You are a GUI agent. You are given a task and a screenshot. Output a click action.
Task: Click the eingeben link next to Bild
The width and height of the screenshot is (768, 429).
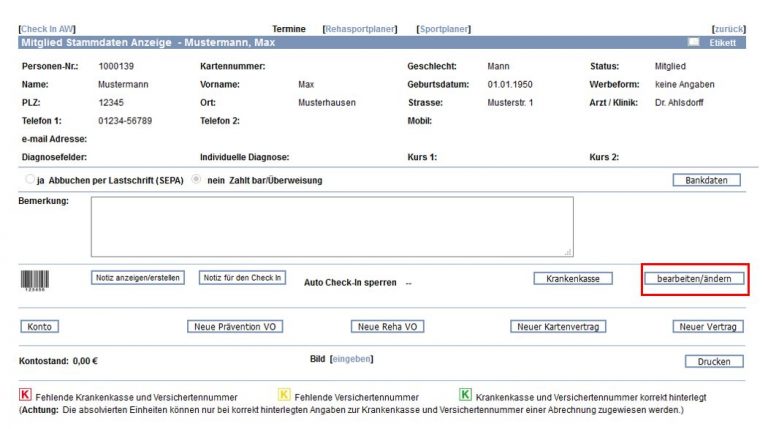click(352, 358)
